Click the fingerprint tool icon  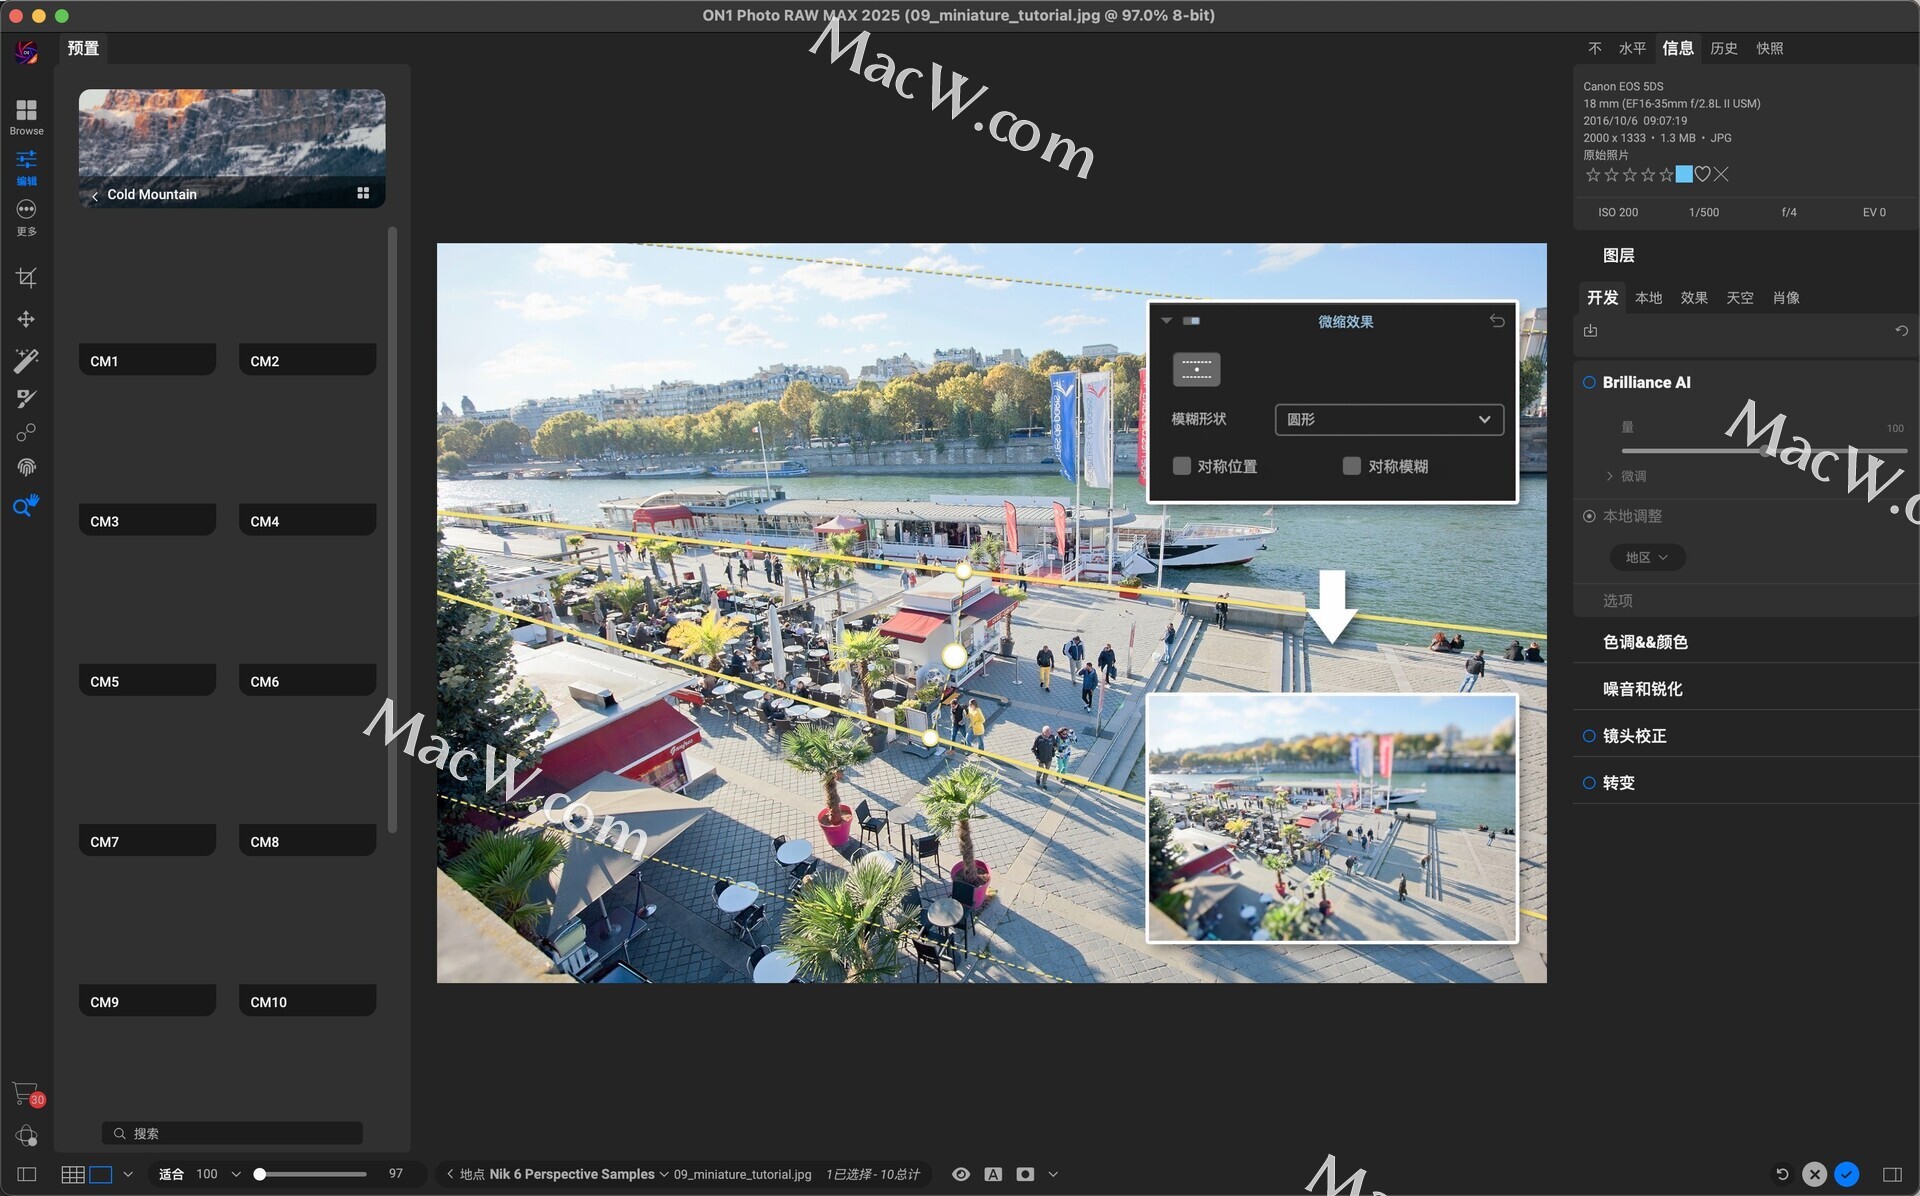[26, 467]
